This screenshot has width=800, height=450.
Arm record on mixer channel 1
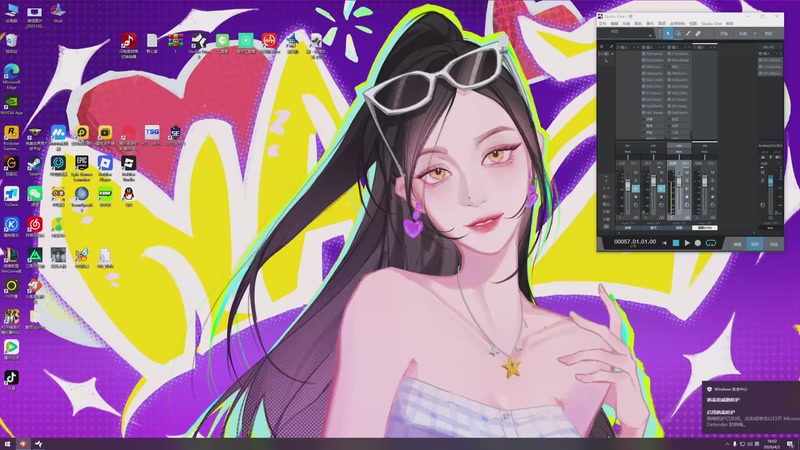pyautogui.click(x=636, y=197)
